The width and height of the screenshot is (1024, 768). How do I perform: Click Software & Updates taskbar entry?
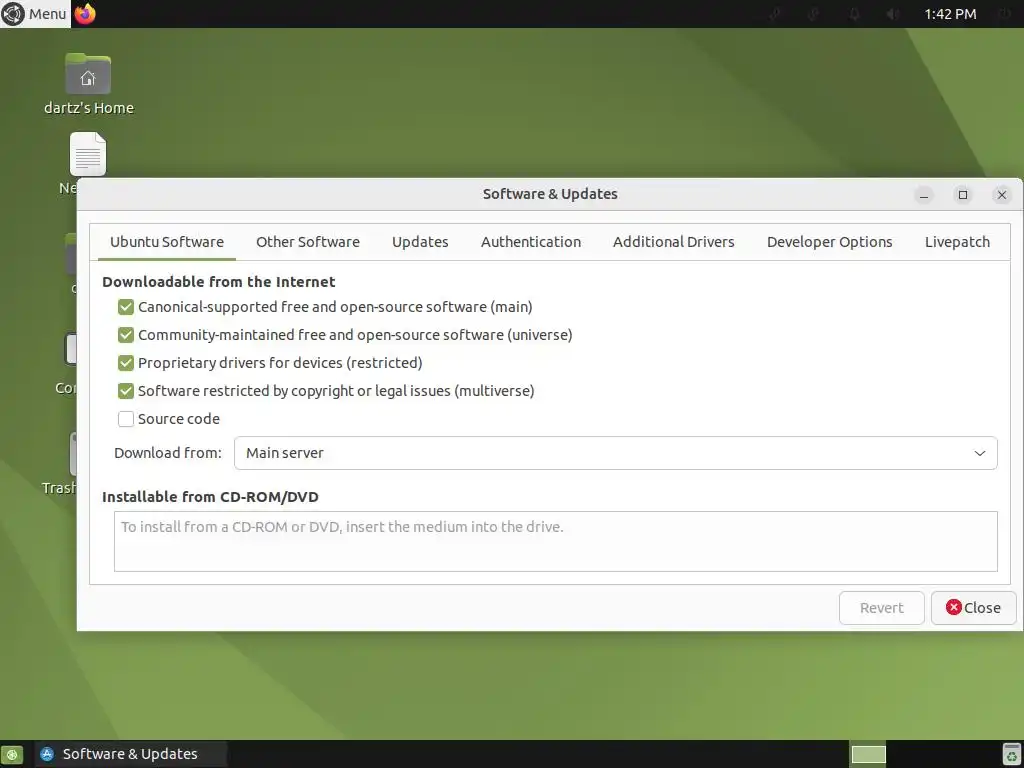pos(131,754)
